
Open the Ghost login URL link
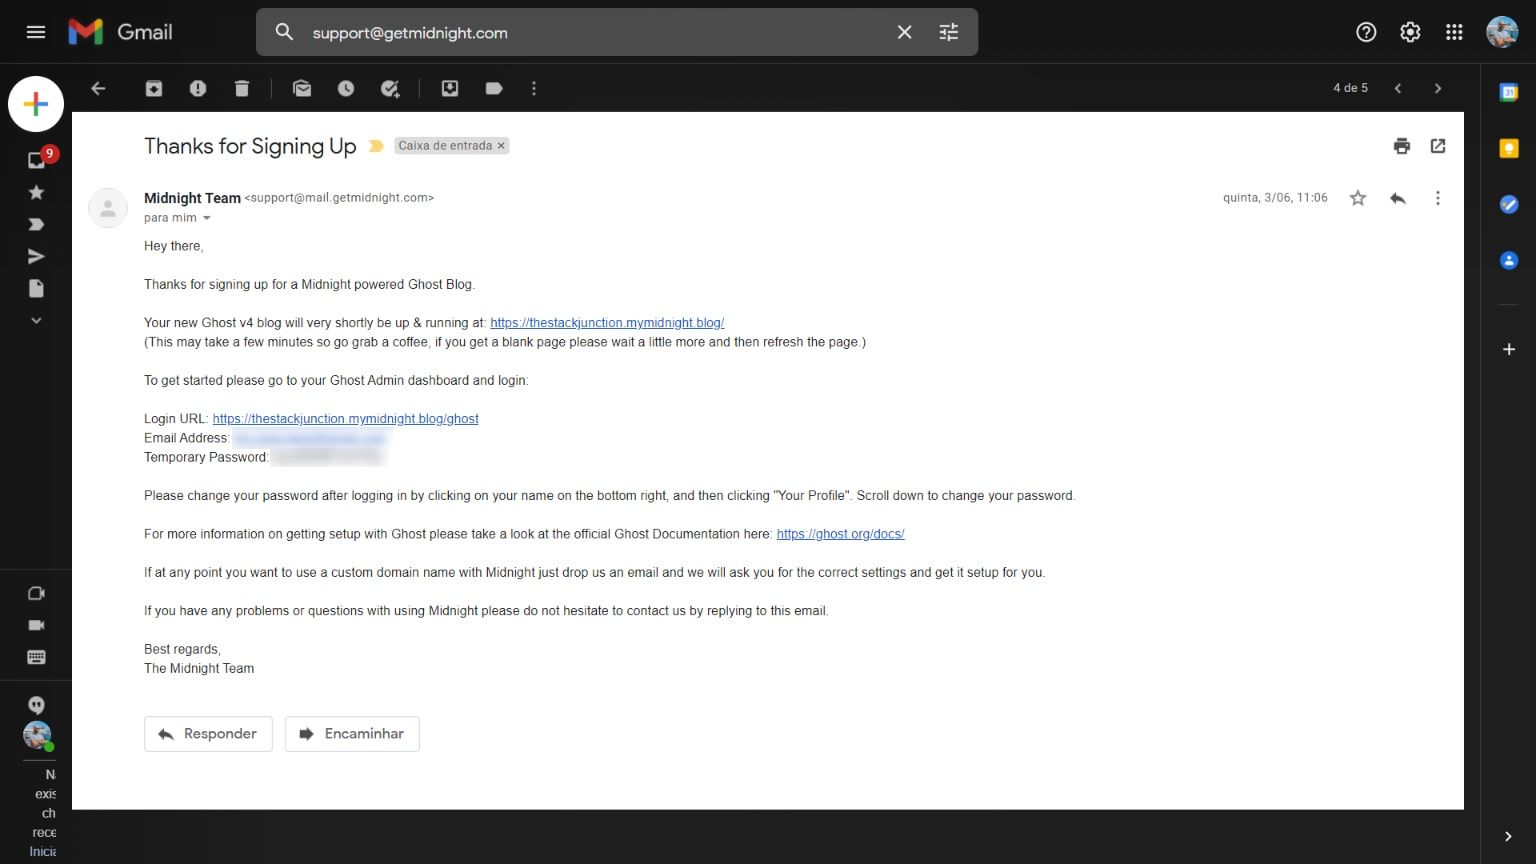[346, 419]
